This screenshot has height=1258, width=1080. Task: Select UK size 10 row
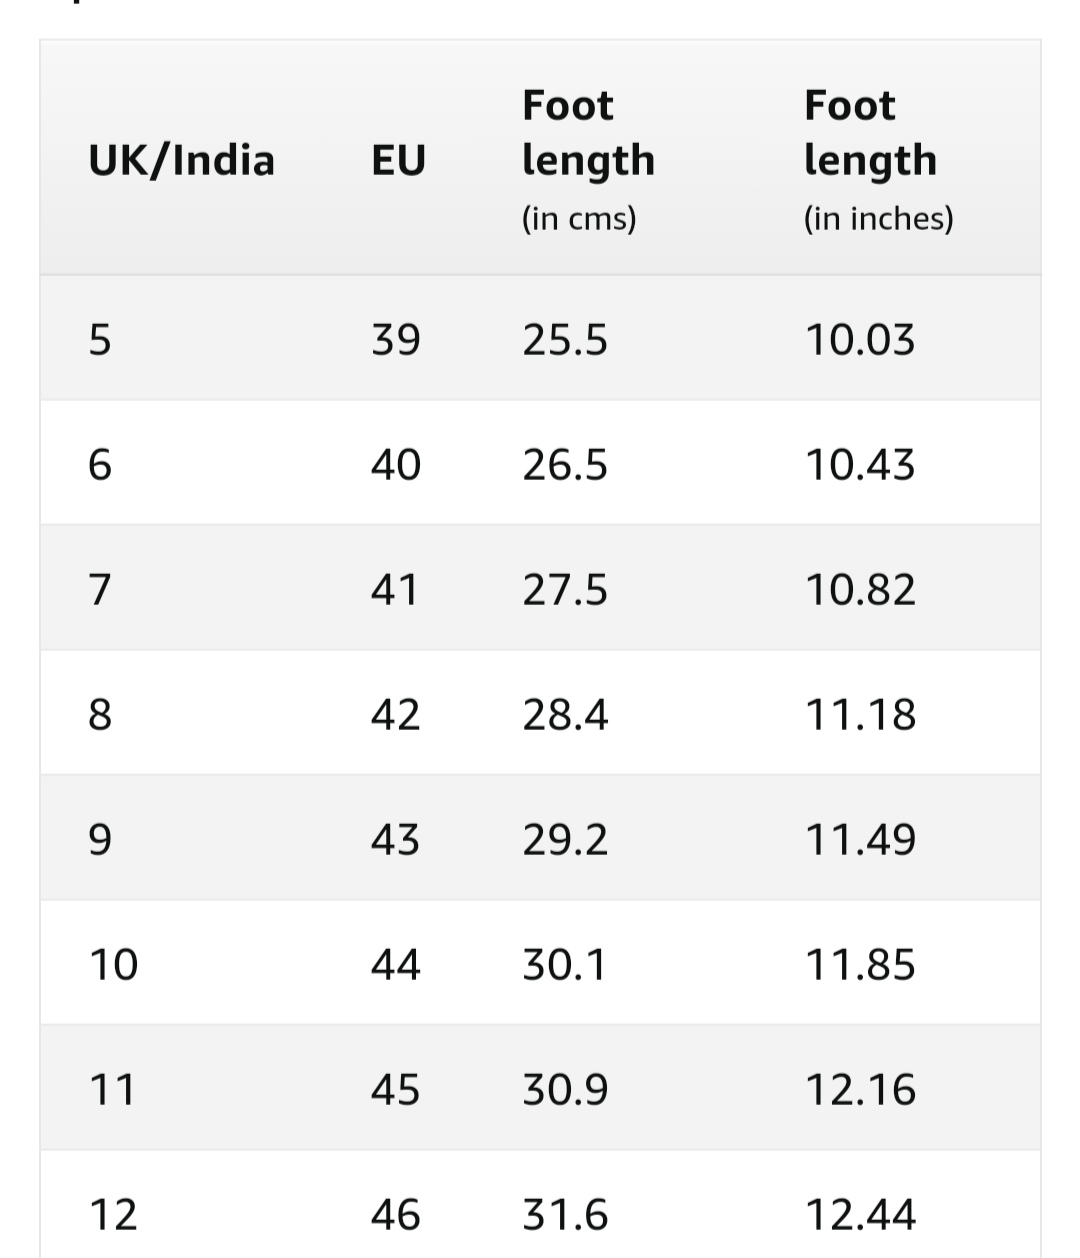click(540, 963)
